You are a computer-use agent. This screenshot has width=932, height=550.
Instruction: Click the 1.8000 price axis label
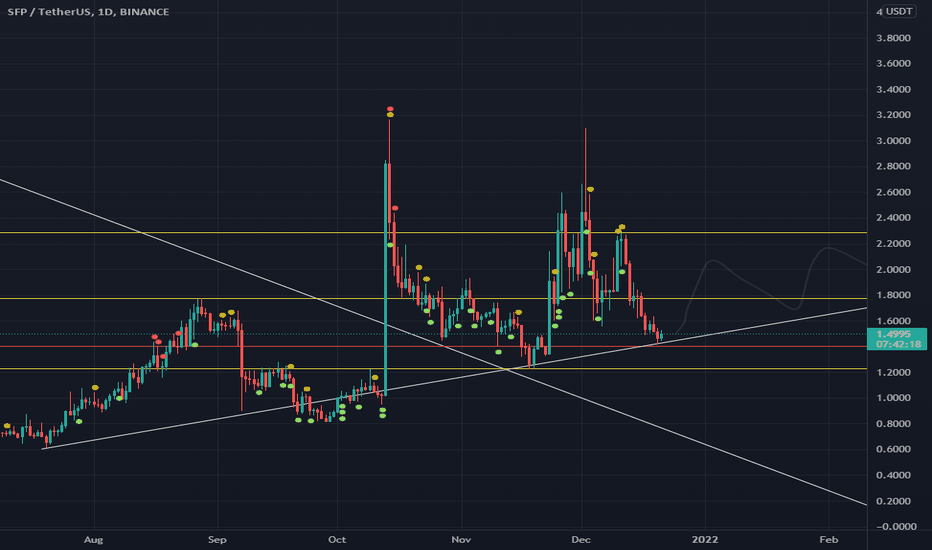tap(893, 295)
